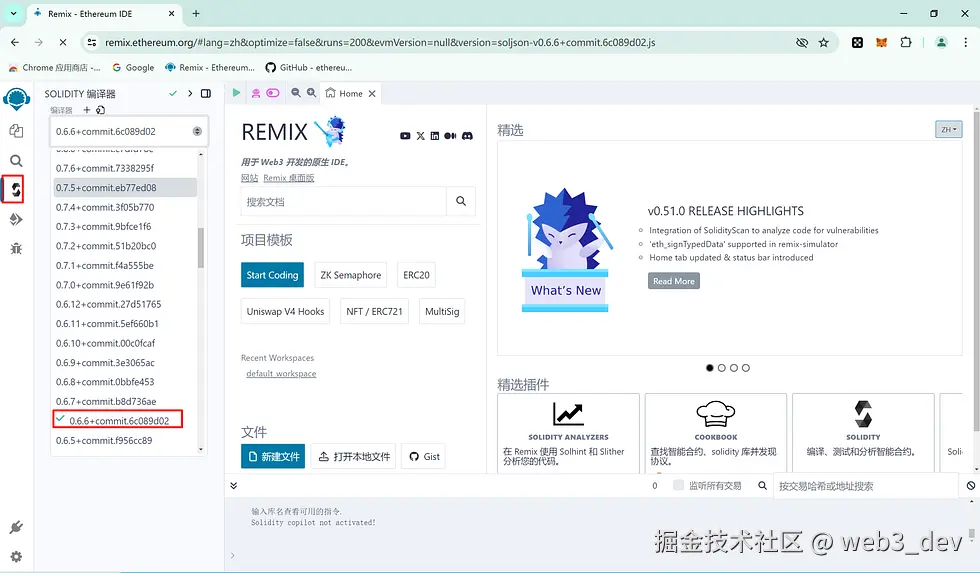Toggle the pink AI copilot switch

tap(273, 93)
